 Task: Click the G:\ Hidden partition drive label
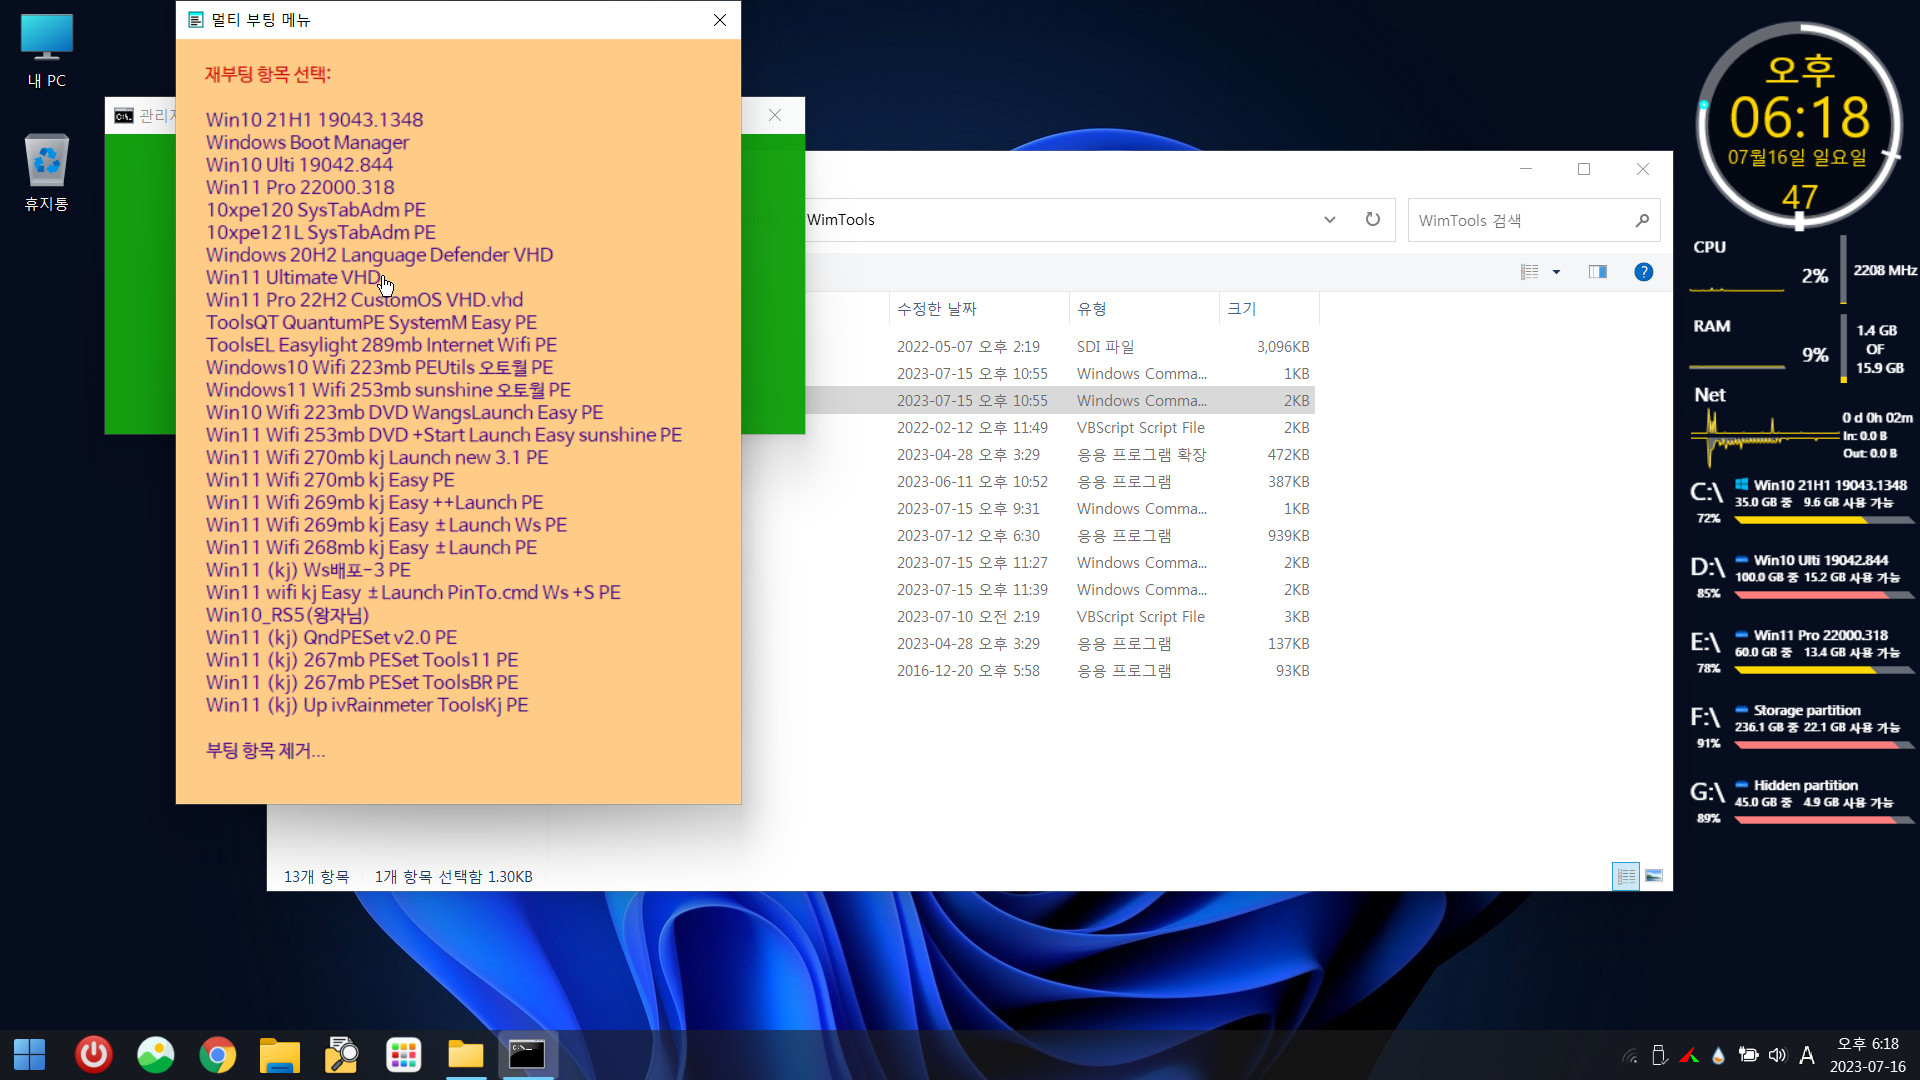pos(1805,785)
